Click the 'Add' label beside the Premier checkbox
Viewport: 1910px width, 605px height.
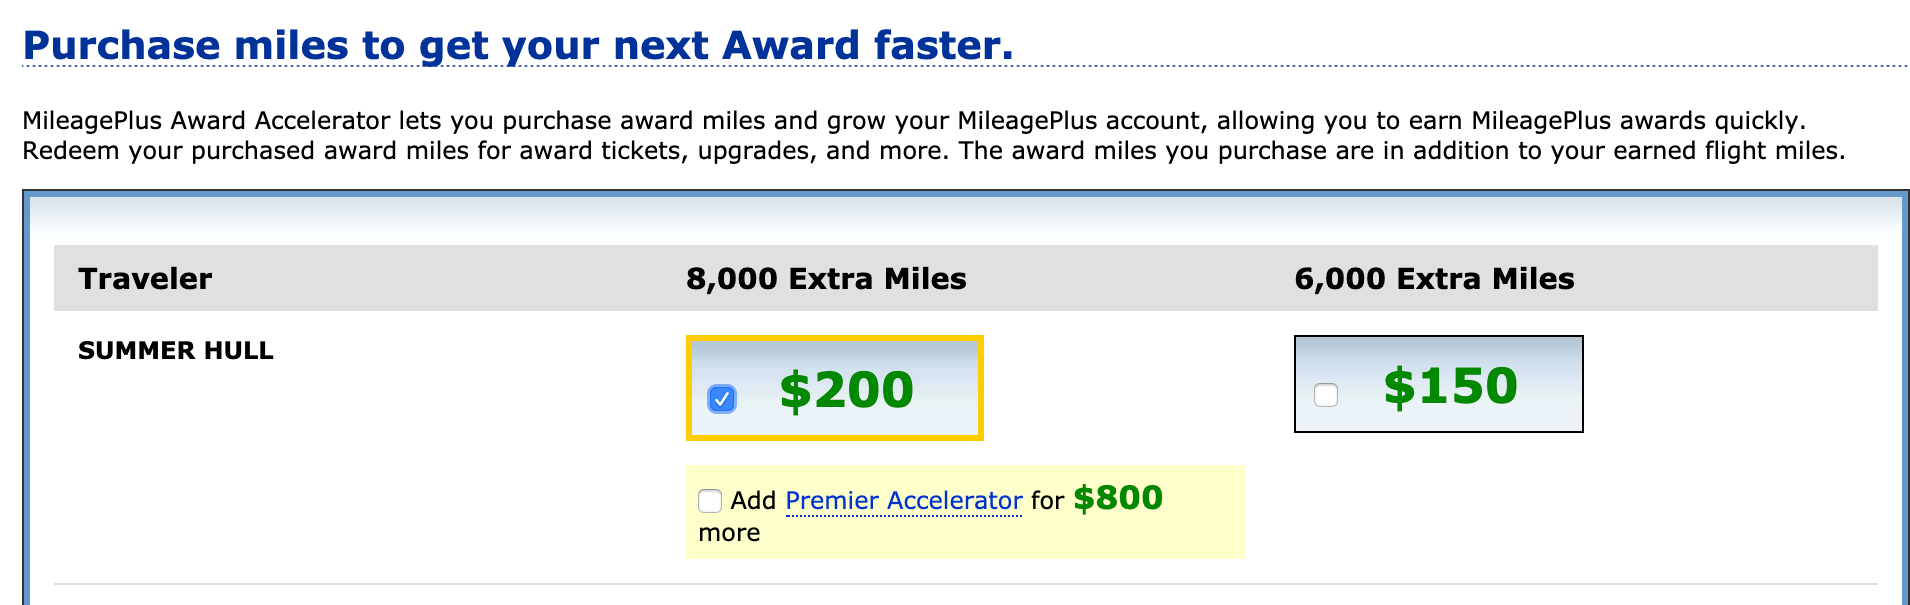(753, 501)
